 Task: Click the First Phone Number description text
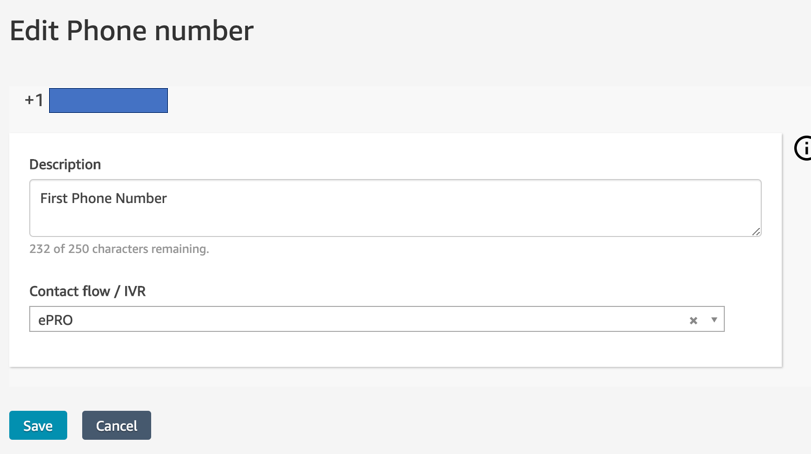103,198
